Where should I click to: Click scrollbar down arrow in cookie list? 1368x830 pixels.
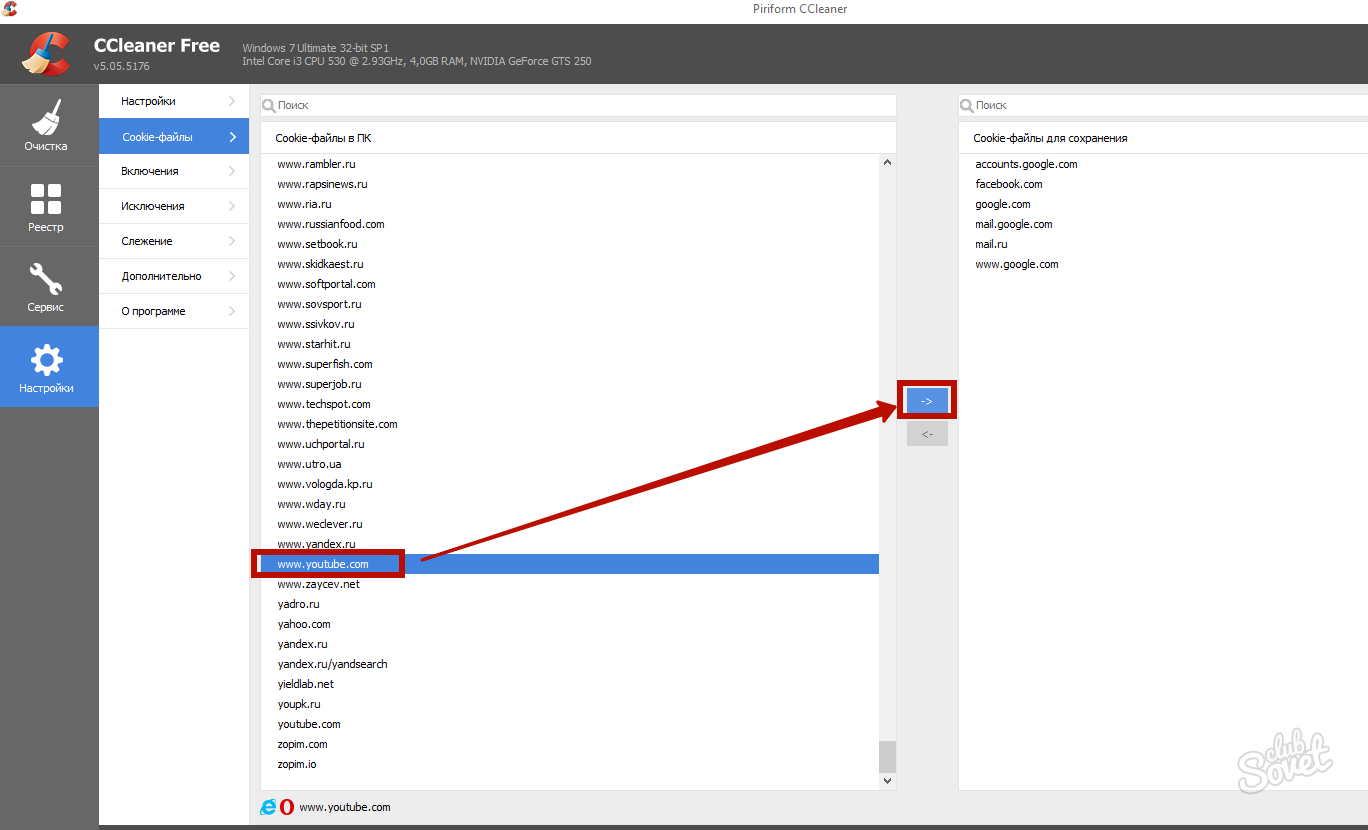point(888,781)
